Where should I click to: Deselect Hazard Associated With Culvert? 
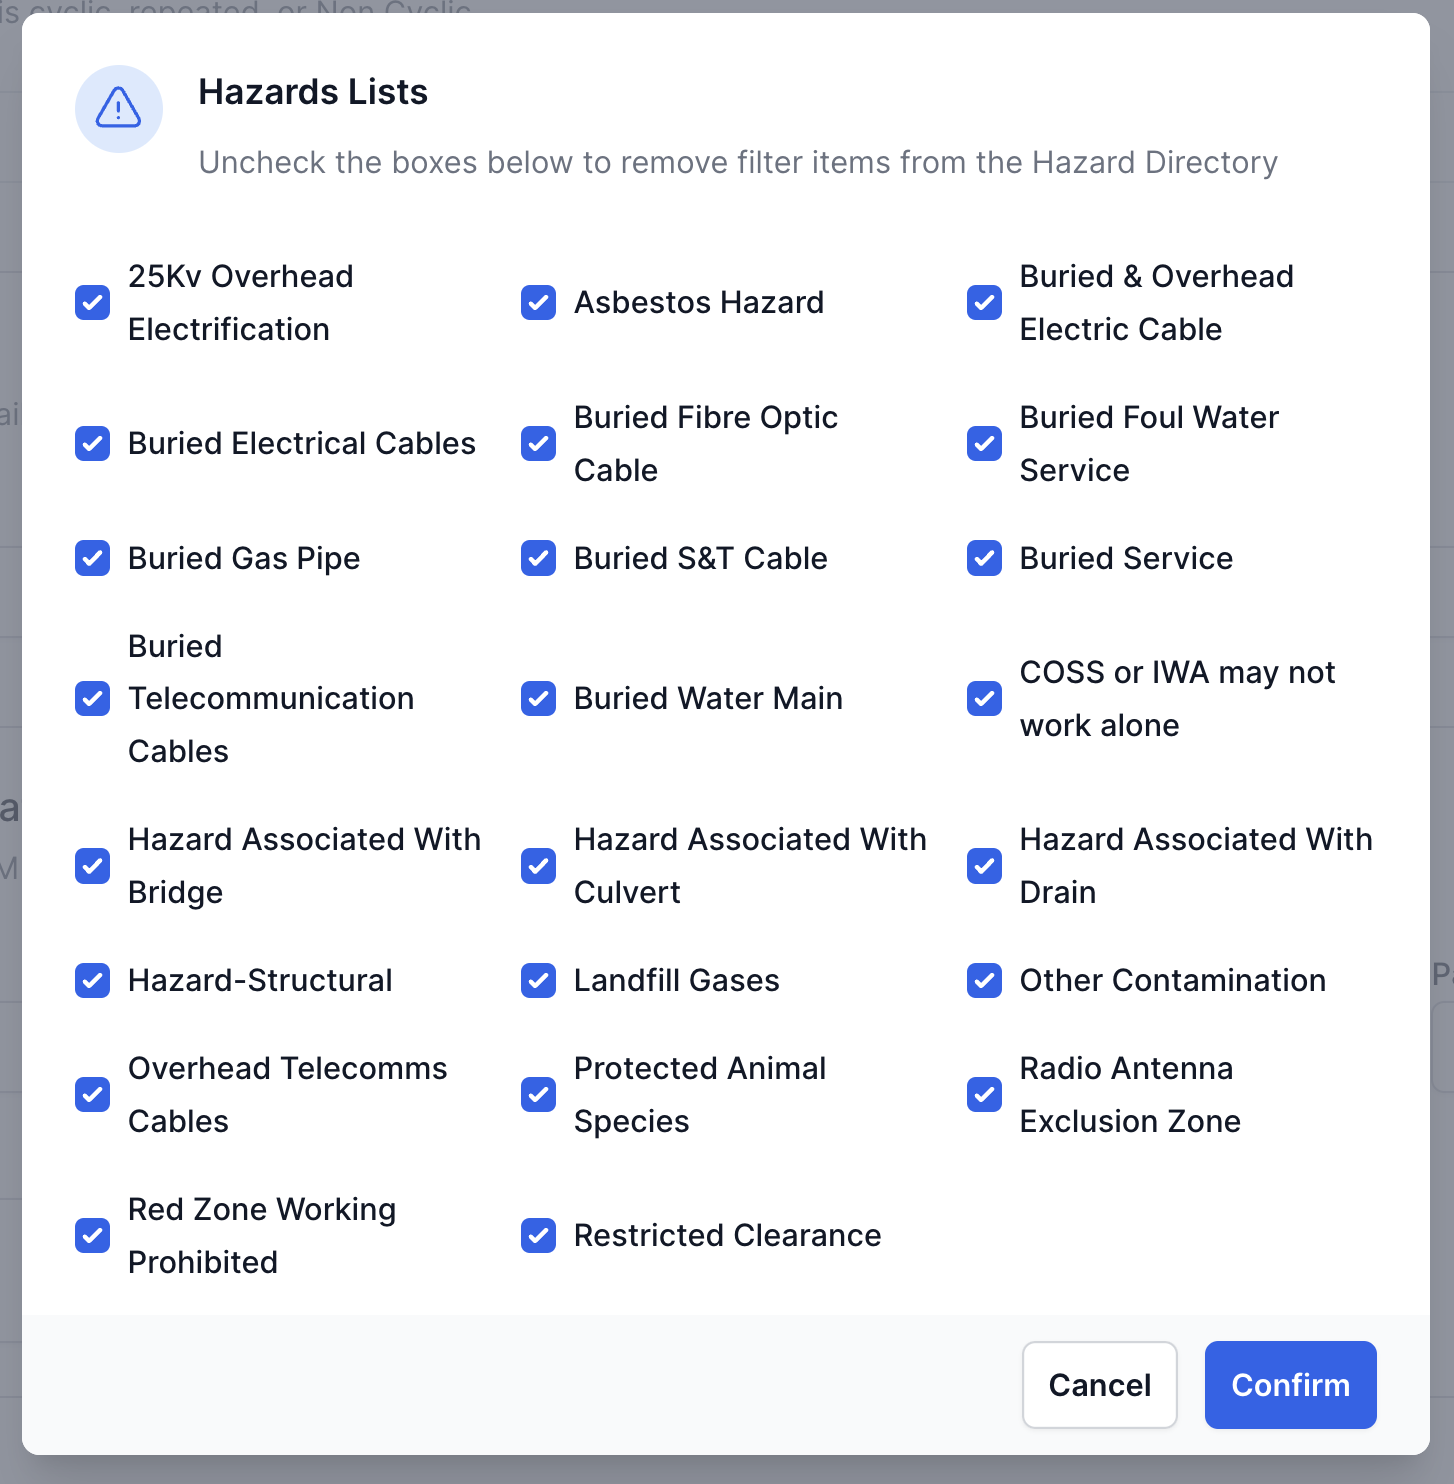coord(538,866)
